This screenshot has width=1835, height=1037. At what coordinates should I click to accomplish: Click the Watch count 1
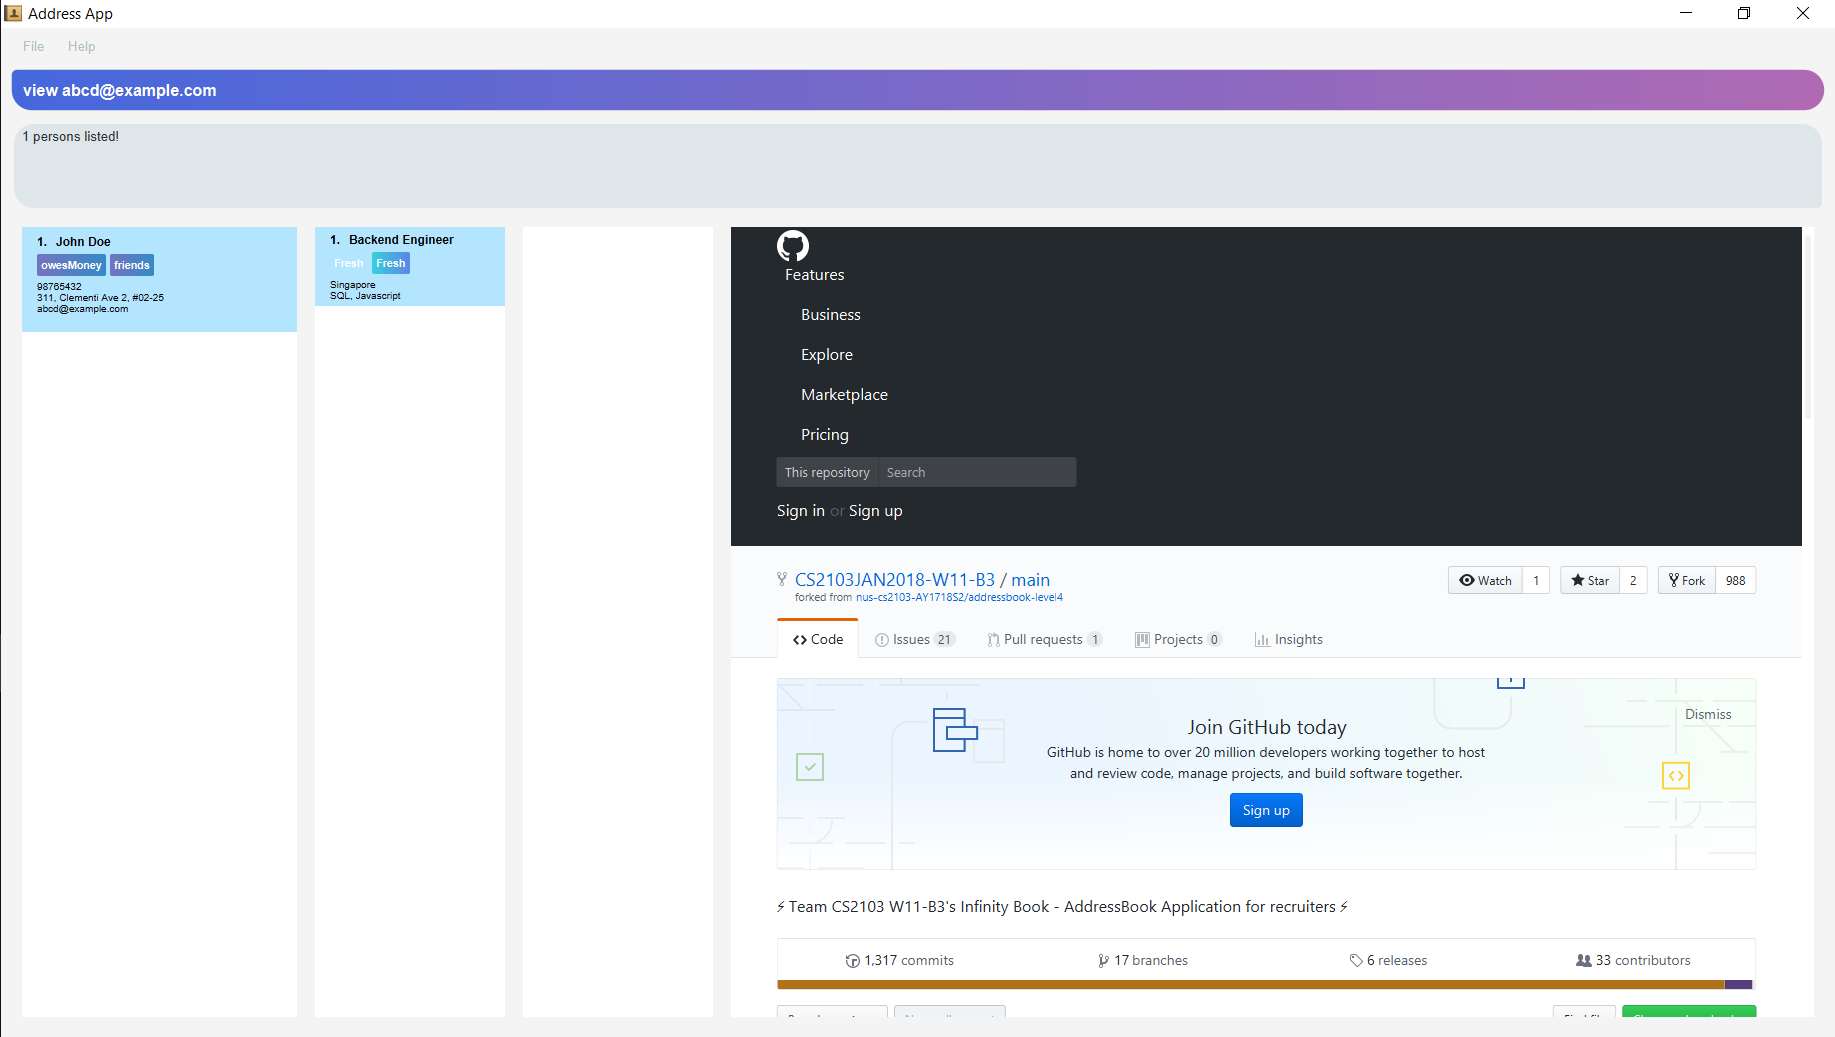coord(1537,580)
